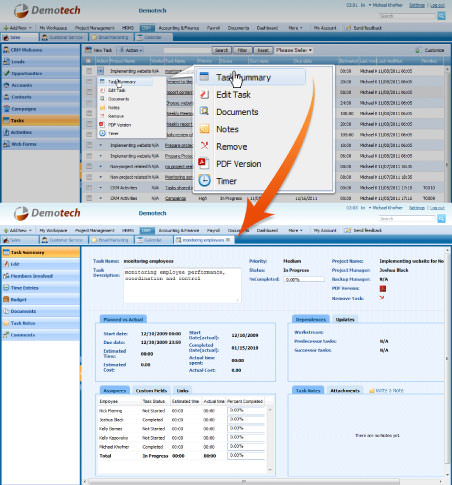Tick the checkbox of the first Implementing website row
452x485 pixels.
(x=89, y=71)
